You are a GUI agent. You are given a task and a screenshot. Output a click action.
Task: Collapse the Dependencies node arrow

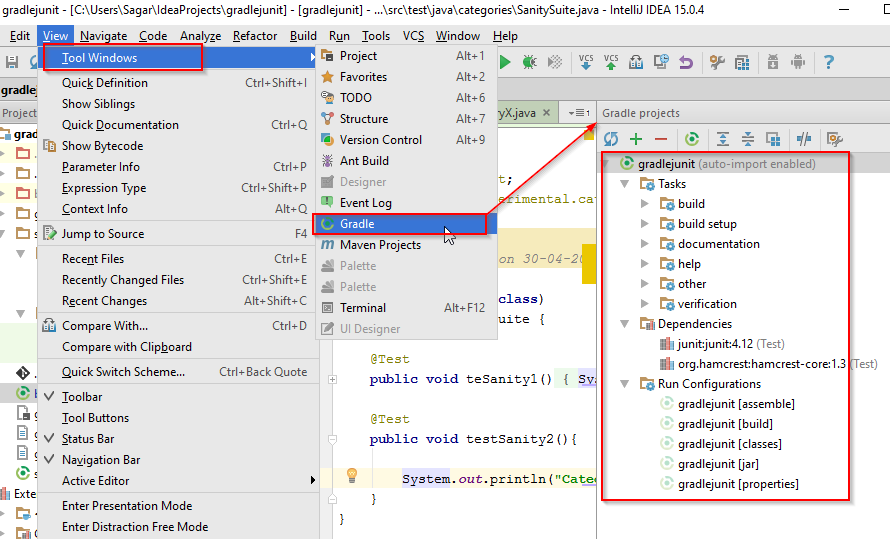click(x=624, y=324)
